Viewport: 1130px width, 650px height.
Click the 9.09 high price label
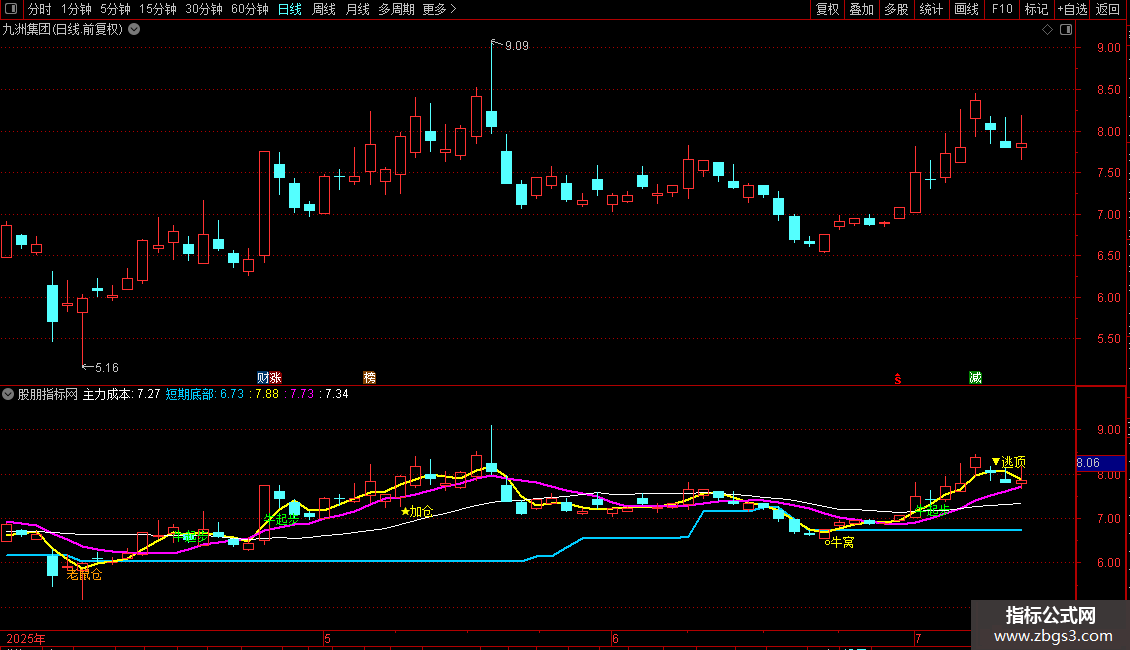(517, 45)
